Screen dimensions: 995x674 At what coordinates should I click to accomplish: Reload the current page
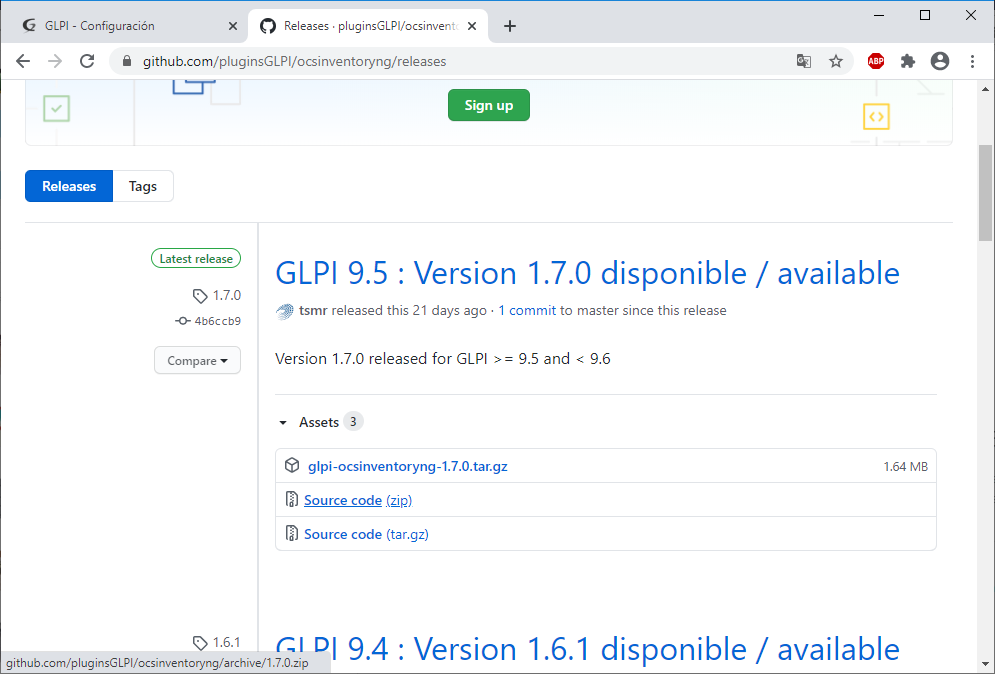click(87, 61)
